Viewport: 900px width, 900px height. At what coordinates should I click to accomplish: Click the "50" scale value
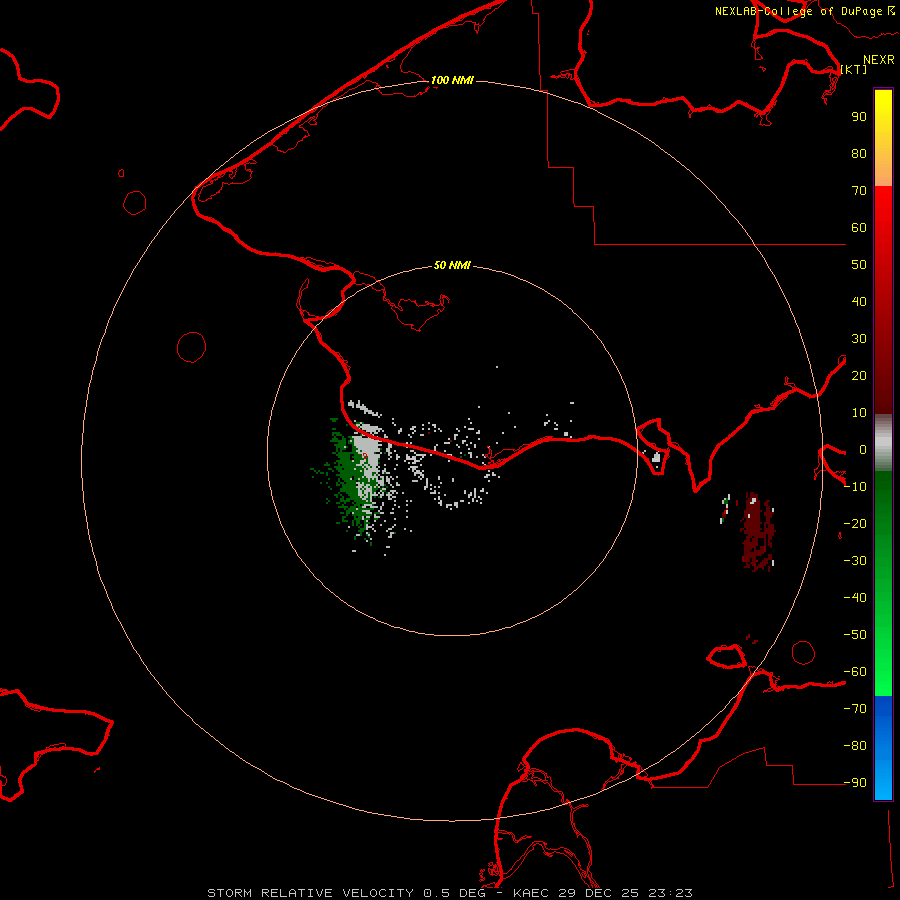[x=859, y=265]
